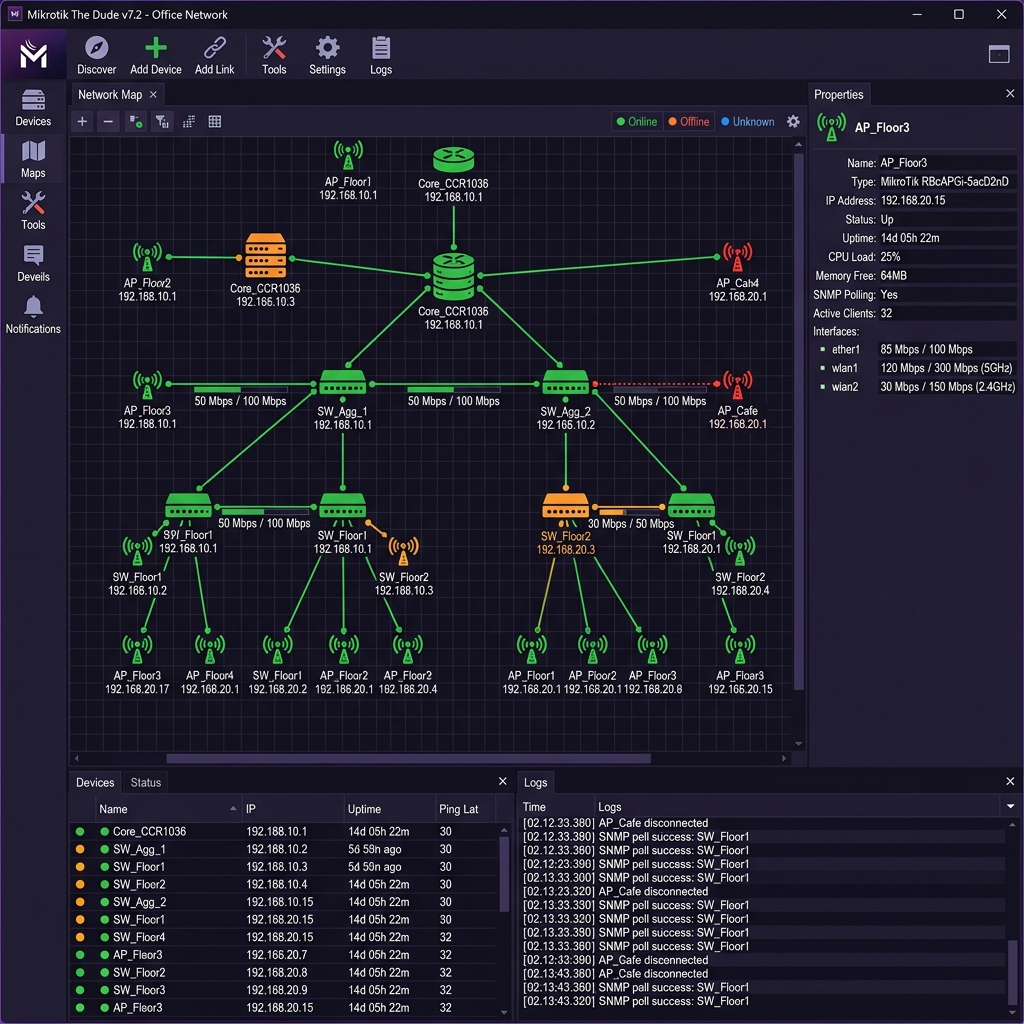Switch to the Status tab
1024x1024 pixels.
tap(146, 782)
